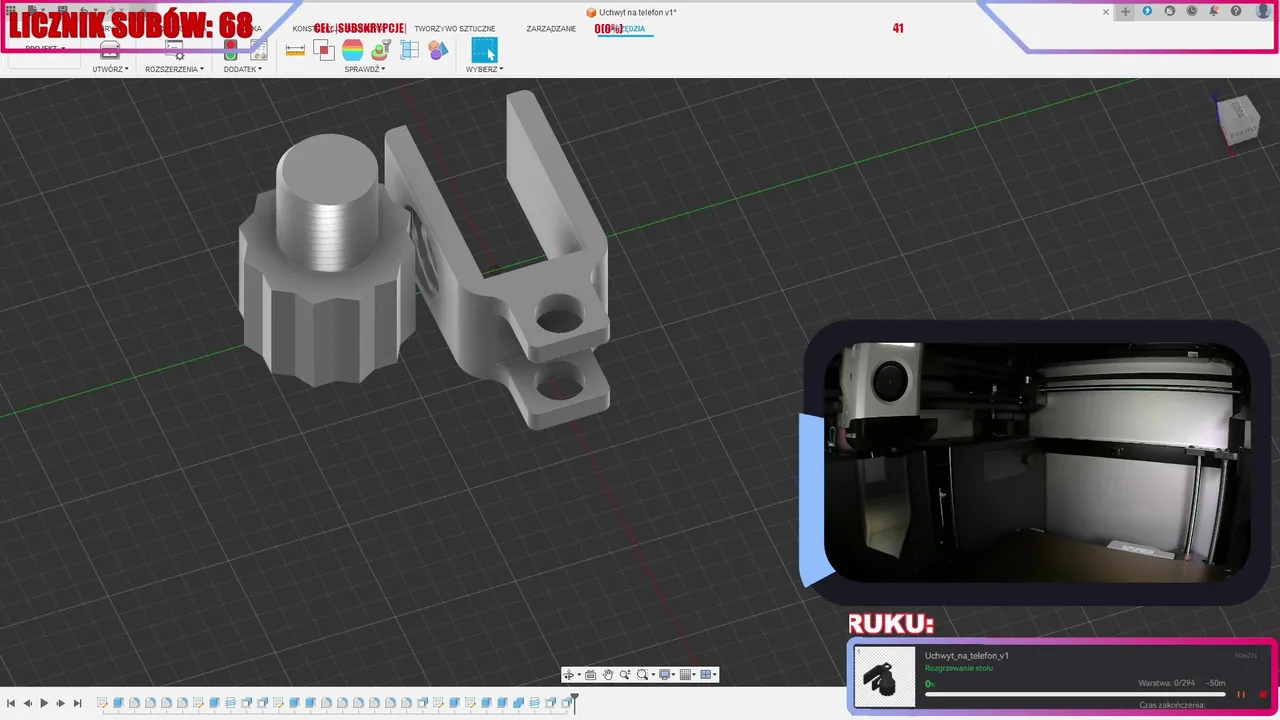This screenshot has width=1280, height=720.
Task: Open the user profile avatar
Action: (1263, 11)
